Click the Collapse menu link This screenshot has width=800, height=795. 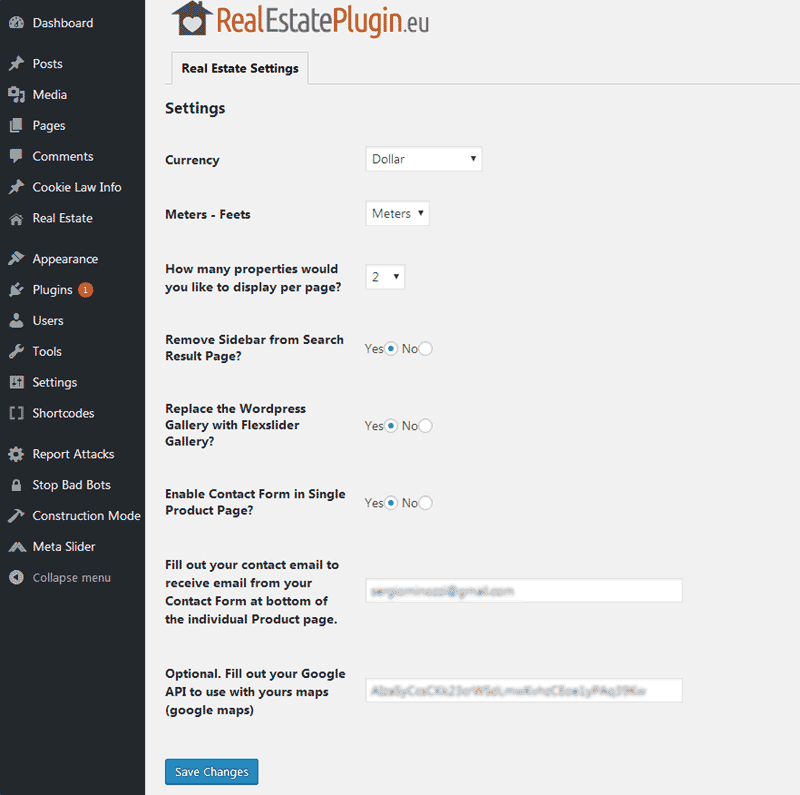tap(71, 578)
